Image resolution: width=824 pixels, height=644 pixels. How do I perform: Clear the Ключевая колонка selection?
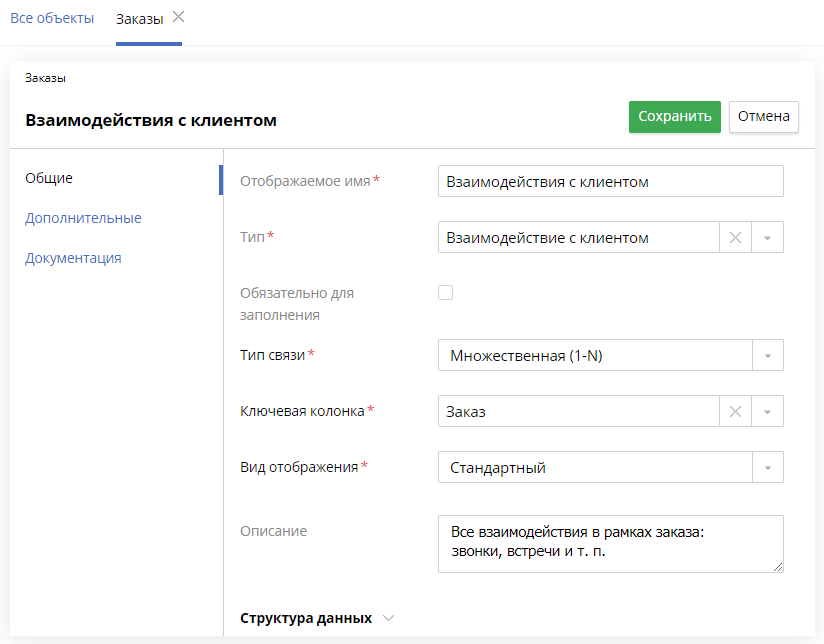click(735, 411)
